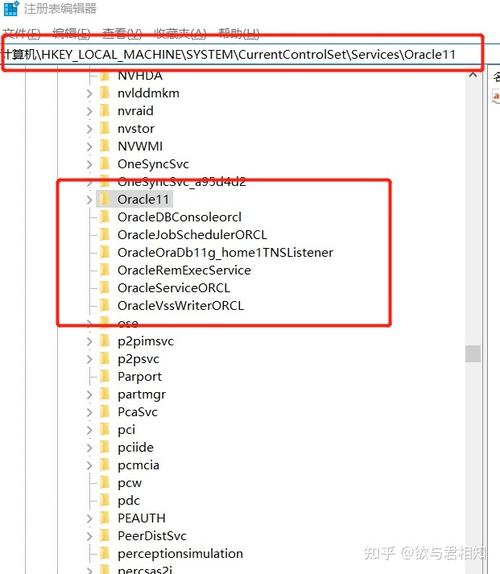The width and height of the screenshot is (500, 574).
Task: Click the pcw folder icon
Action: coord(105,483)
